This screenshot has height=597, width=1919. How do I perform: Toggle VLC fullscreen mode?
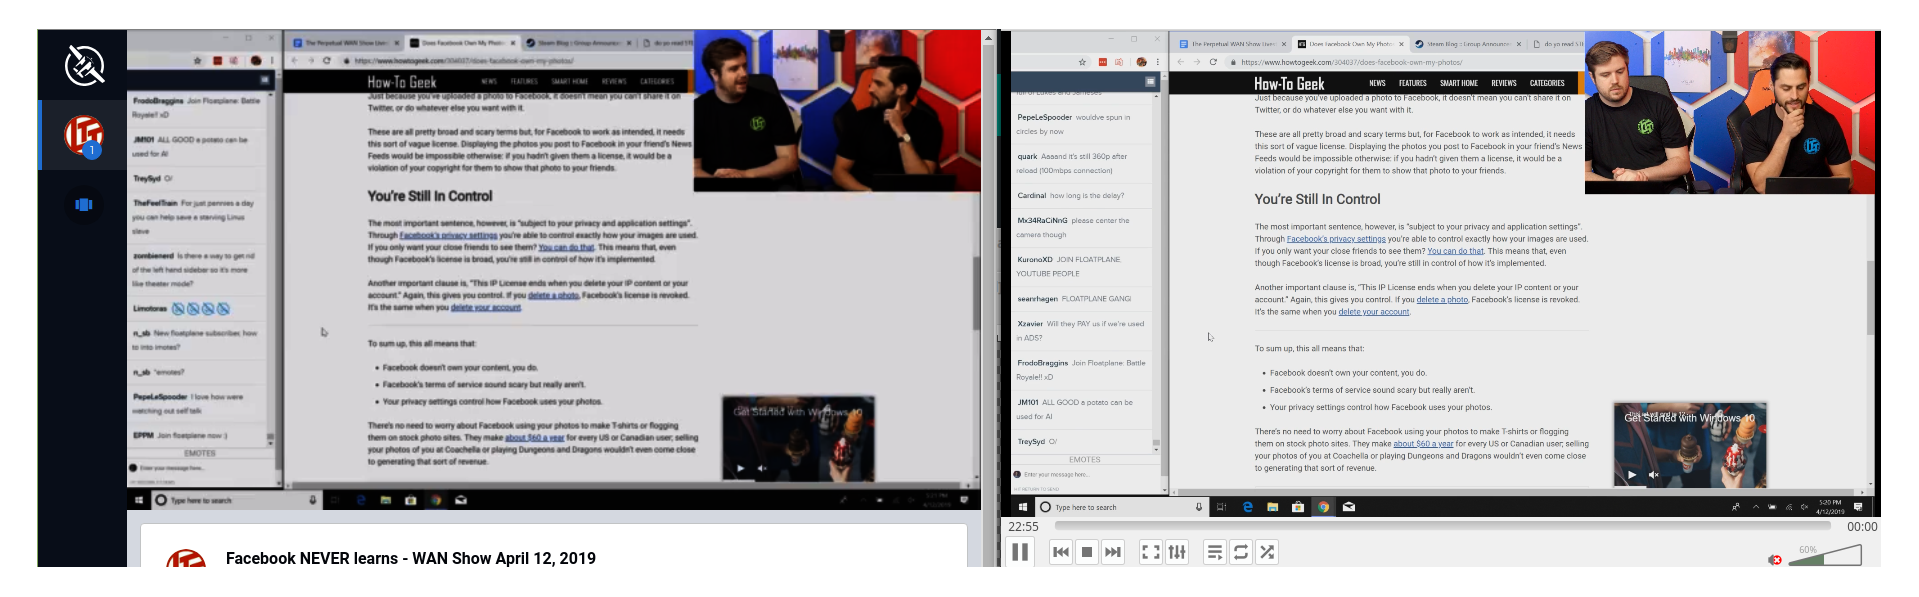click(x=1151, y=552)
